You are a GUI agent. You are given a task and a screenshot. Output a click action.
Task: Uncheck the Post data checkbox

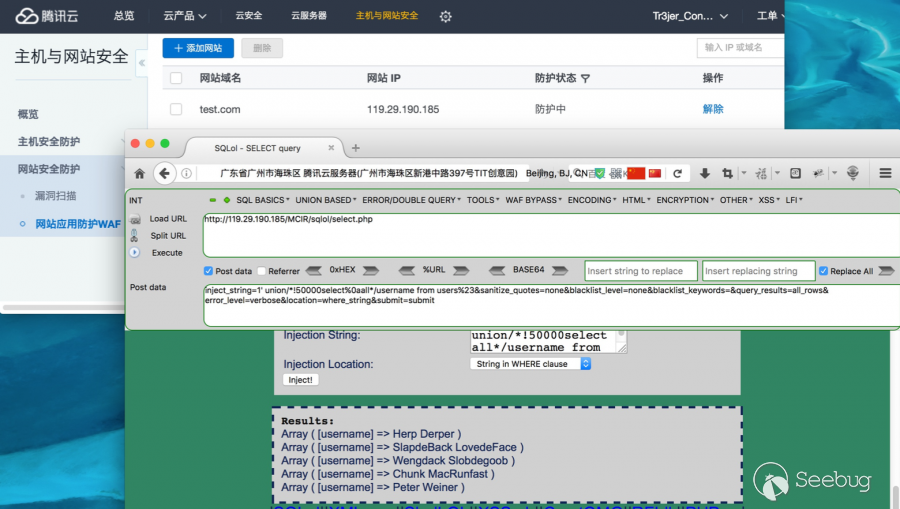pos(208,271)
